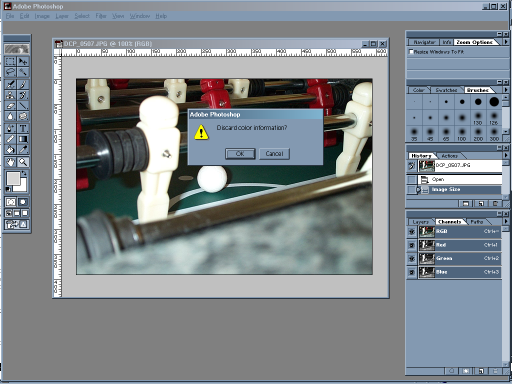This screenshot has width=512, height=384.
Task: Select the Sponge tool
Action: point(23,116)
